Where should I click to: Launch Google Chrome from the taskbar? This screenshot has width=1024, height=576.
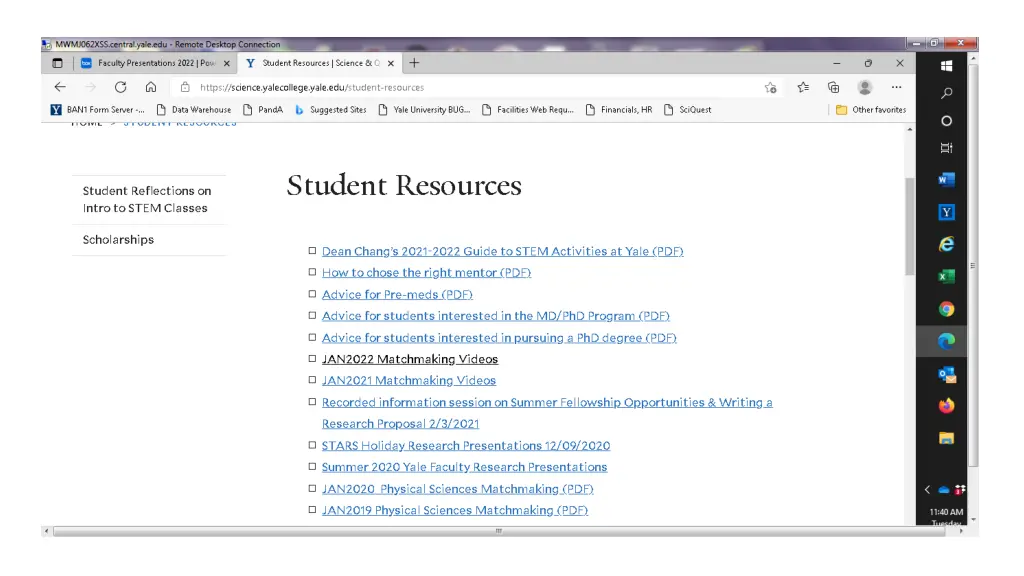(946, 309)
